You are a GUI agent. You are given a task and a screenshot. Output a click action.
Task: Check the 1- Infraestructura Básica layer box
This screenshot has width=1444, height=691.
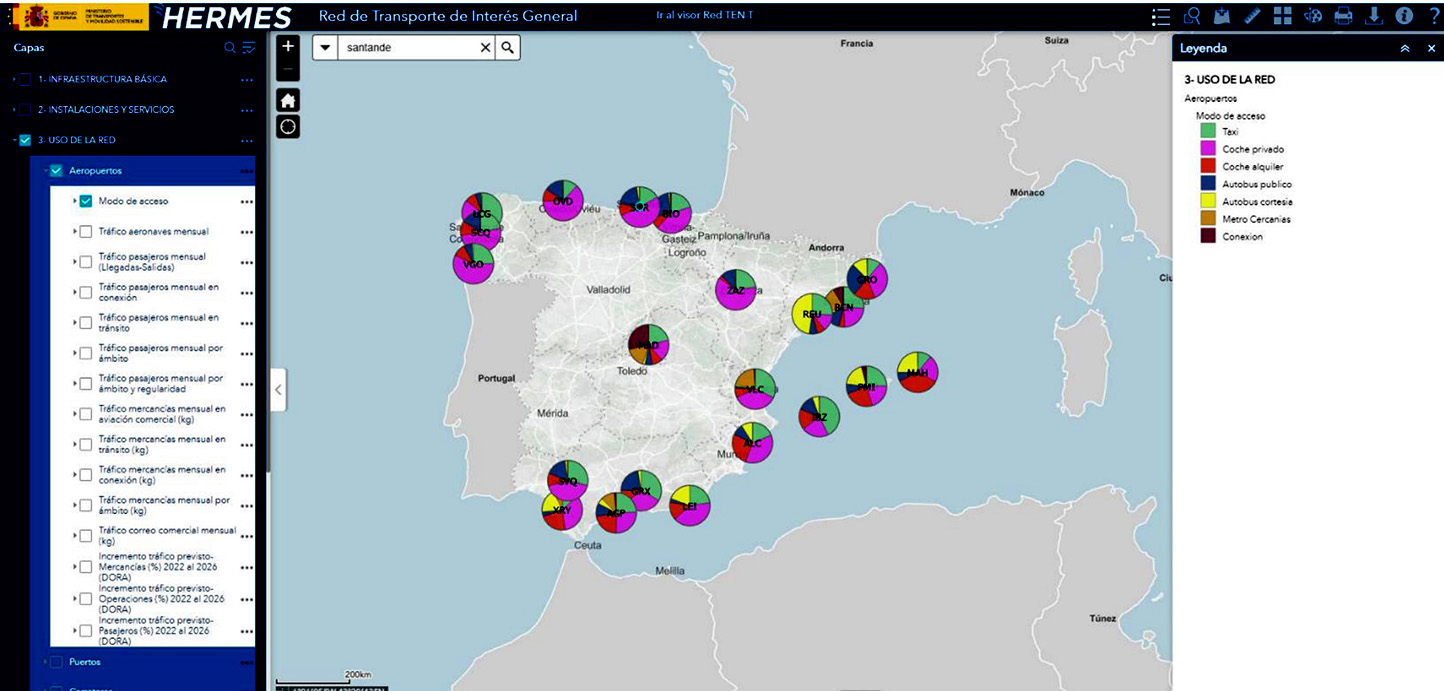[25, 79]
